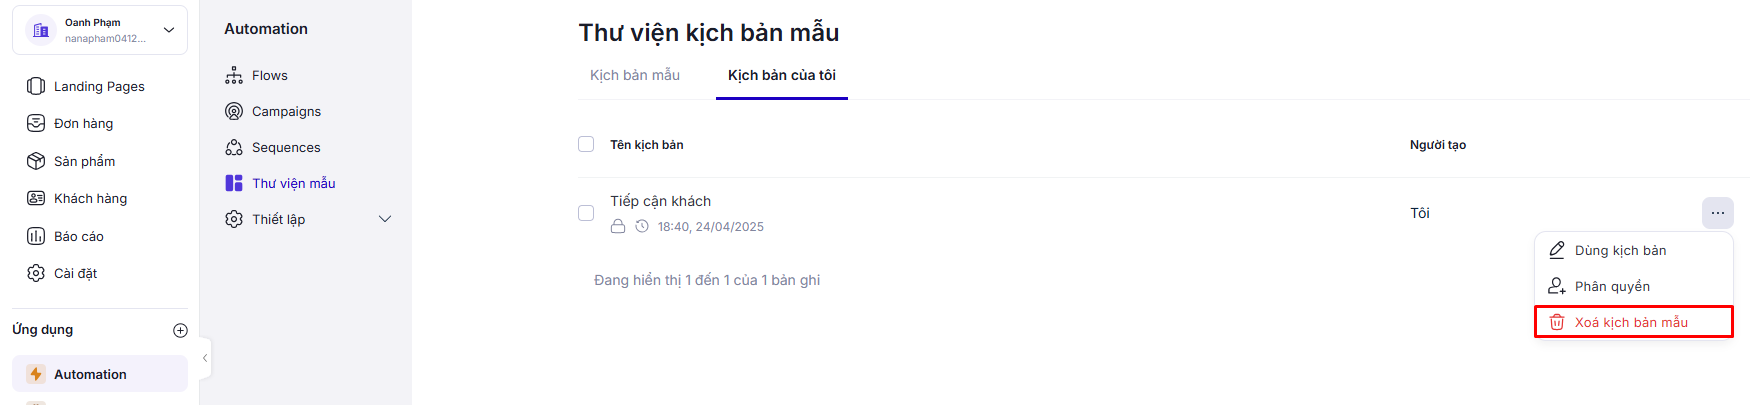This screenshot has height=405, width=1758.
Task: Check the Tiếp cận khách row checkbox
Action: coord(586,213)
